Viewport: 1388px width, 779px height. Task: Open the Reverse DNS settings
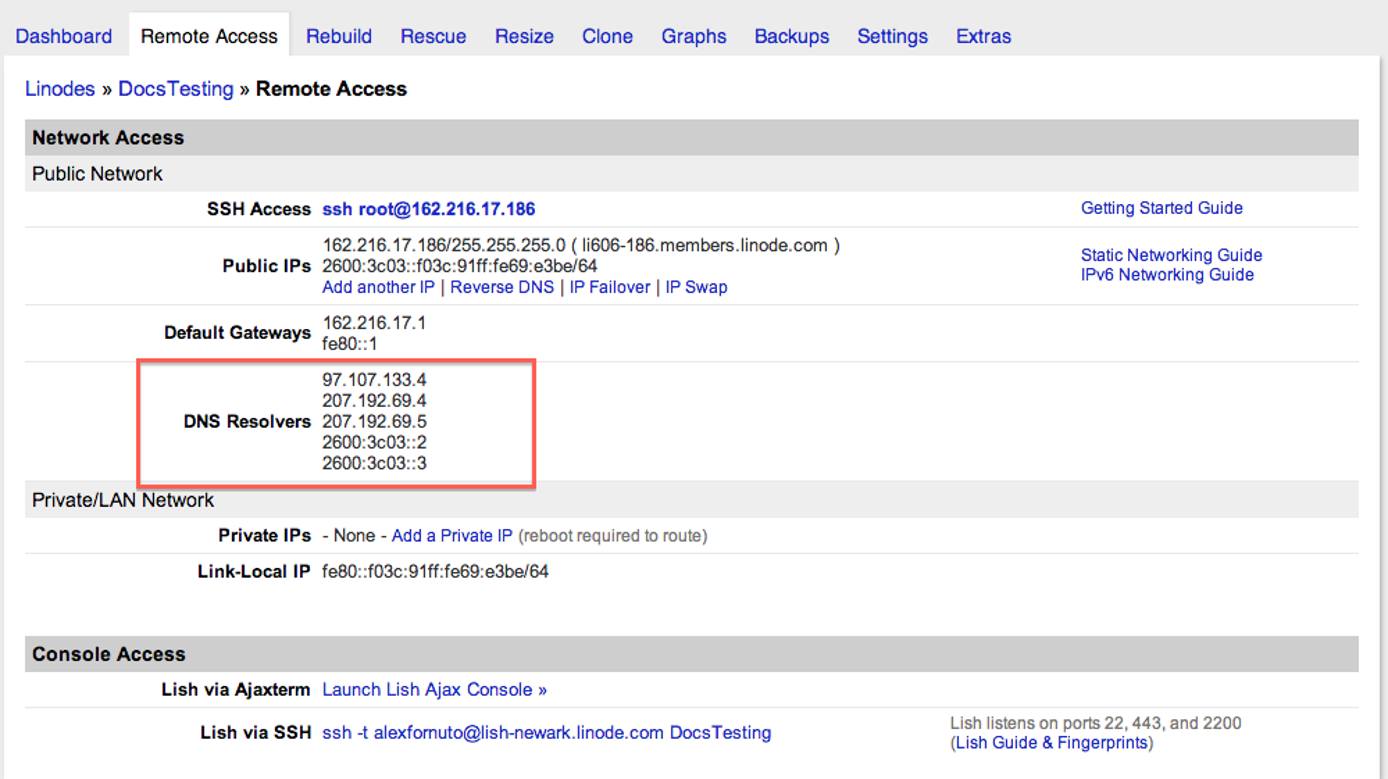500,287
